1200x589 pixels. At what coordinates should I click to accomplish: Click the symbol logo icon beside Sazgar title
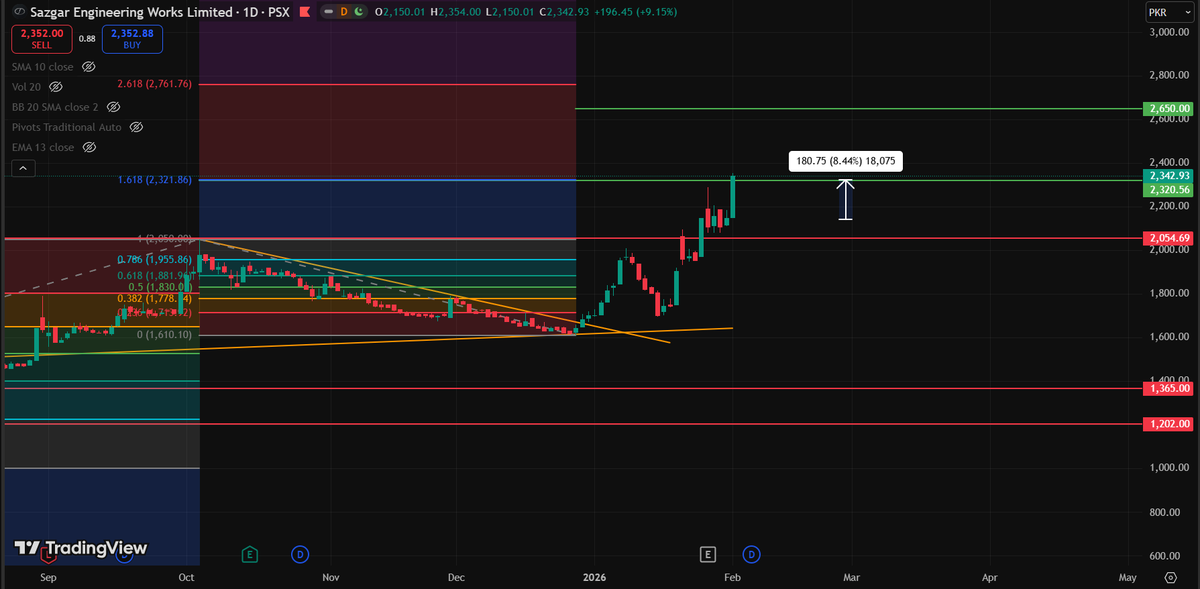(x=19, y=11)
